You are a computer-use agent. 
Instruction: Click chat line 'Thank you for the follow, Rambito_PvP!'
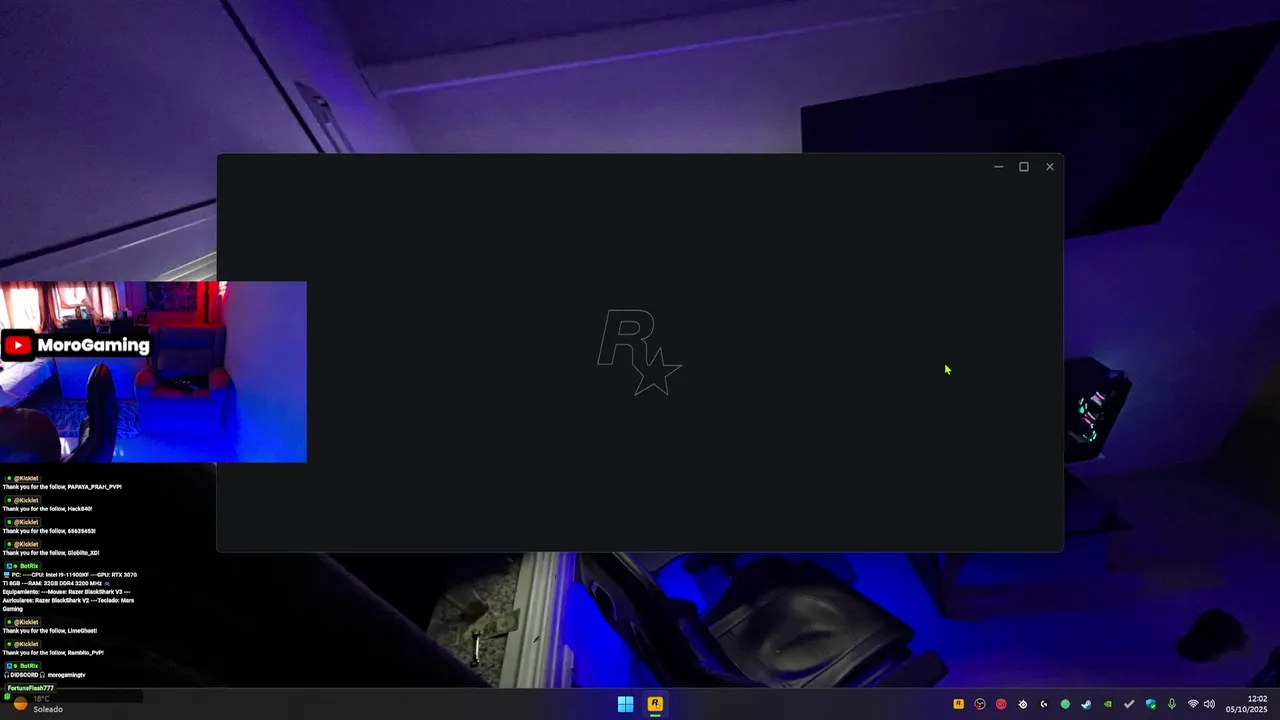(x=53, y=653)
